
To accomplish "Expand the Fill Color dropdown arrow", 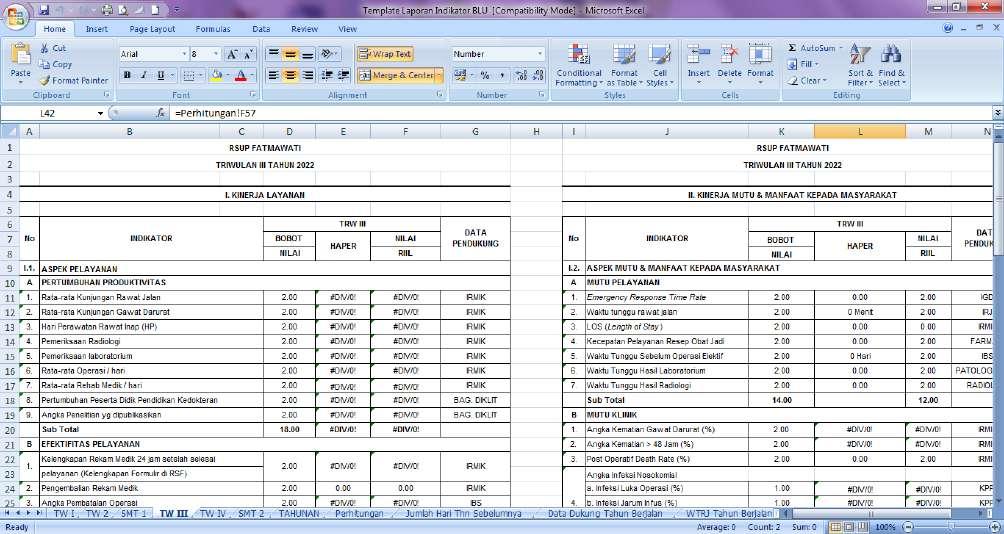I will (x=227, y=76).
